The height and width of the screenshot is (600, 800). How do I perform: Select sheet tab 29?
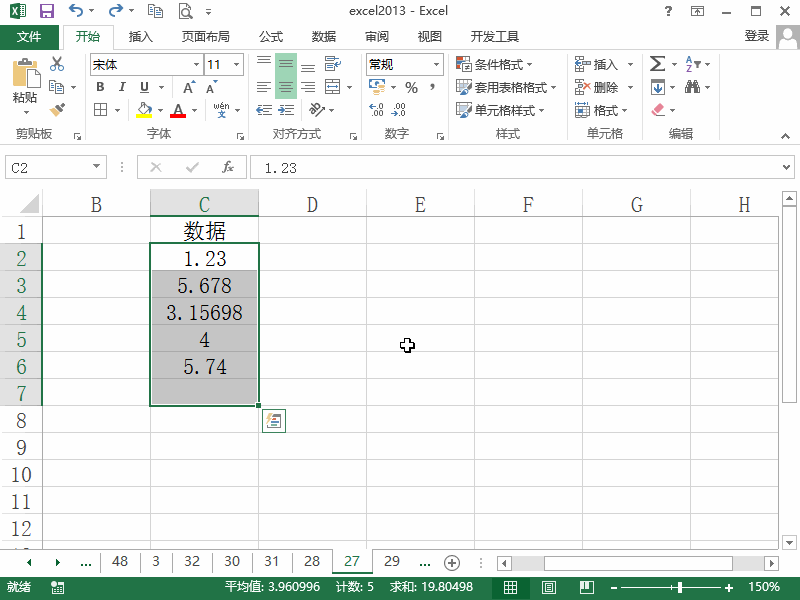click(x=392, y=562)
